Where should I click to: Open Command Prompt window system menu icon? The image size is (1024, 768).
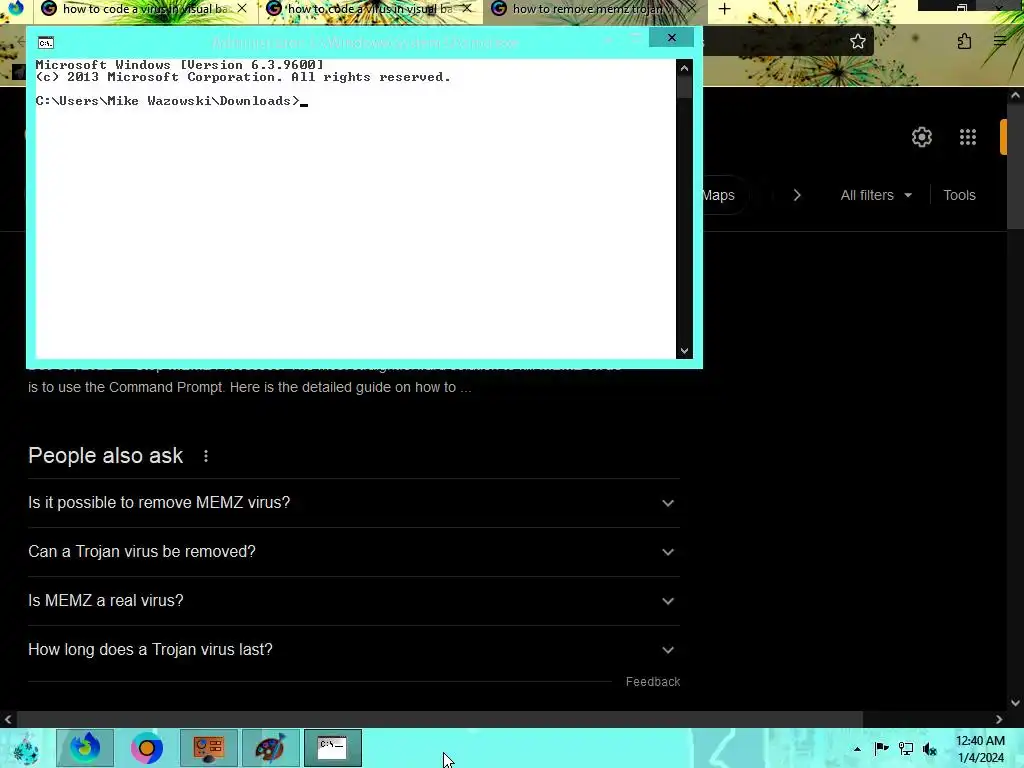click(46, 43)
